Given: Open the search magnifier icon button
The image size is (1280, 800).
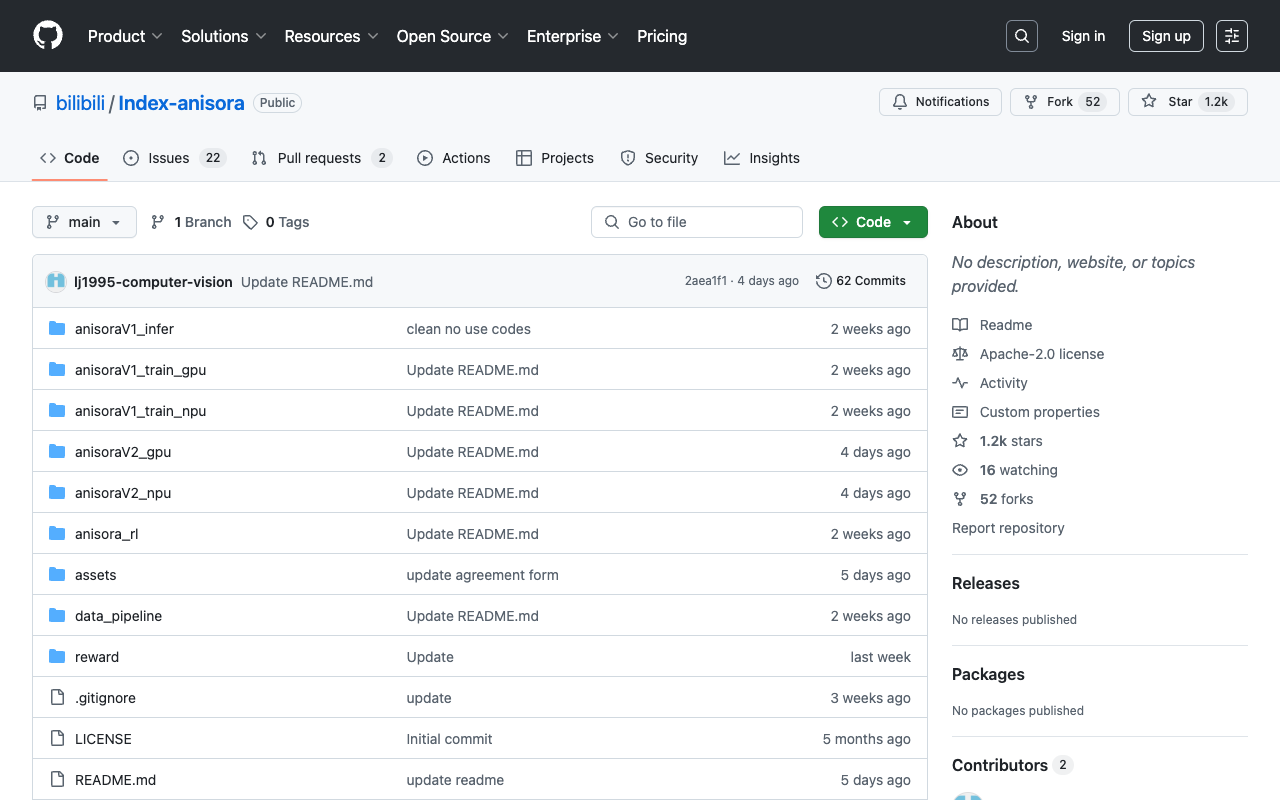Looking at the screenshot, I should tap(1022, 36).
